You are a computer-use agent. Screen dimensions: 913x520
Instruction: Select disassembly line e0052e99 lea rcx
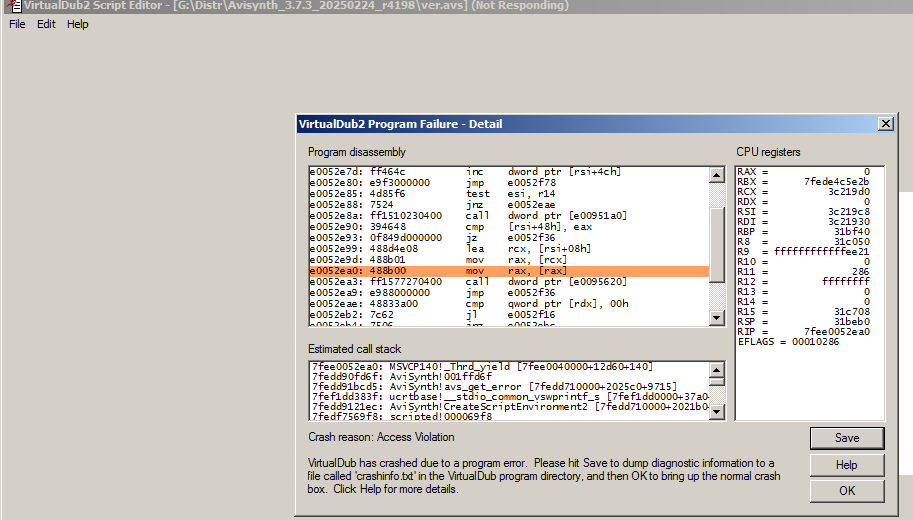(x=509, y=249)
